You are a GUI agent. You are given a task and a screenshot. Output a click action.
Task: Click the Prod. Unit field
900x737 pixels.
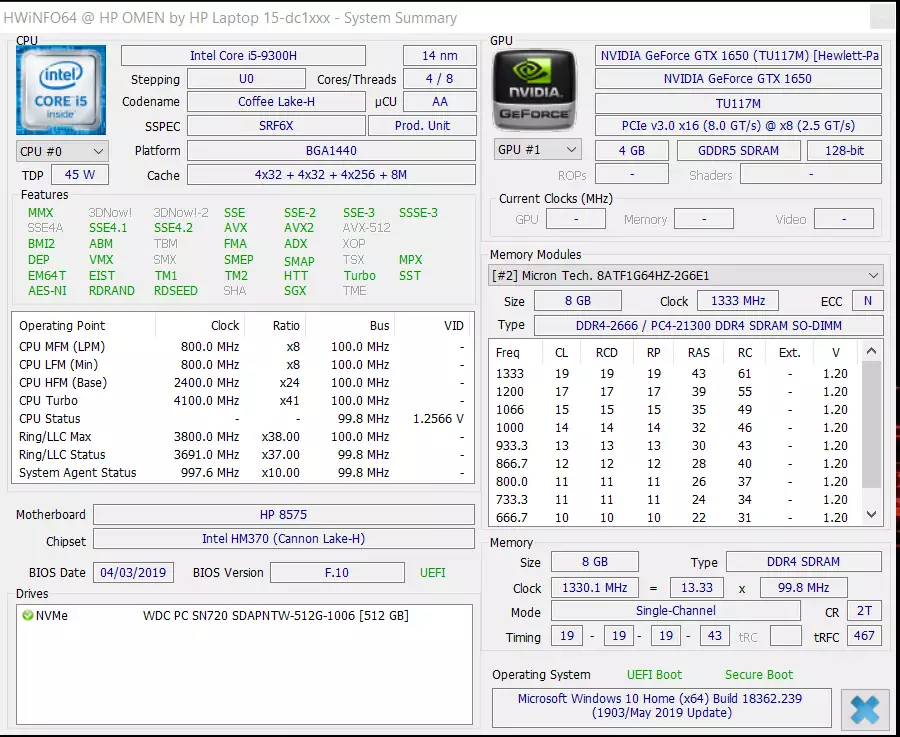click(422, 126)
